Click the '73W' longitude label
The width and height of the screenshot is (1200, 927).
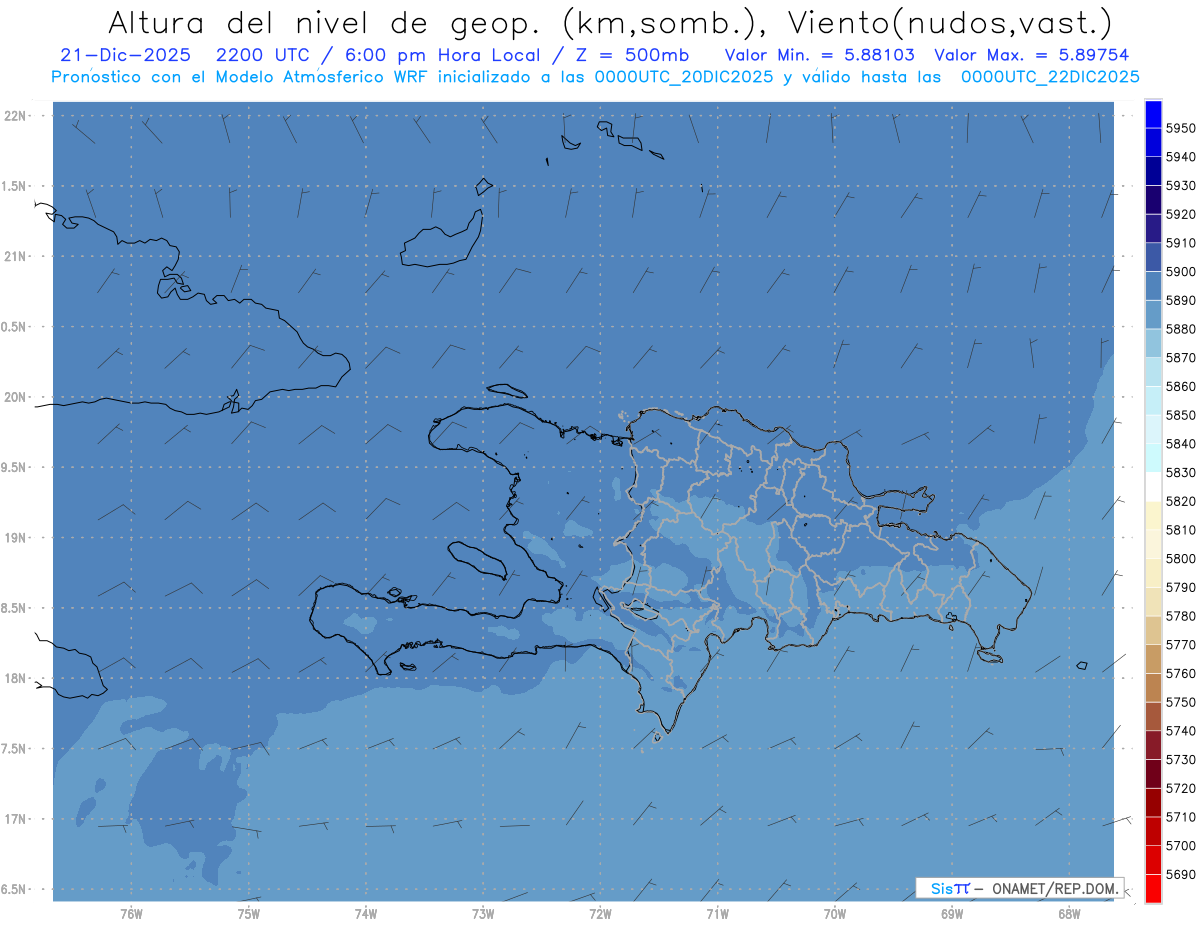[483, 913]
